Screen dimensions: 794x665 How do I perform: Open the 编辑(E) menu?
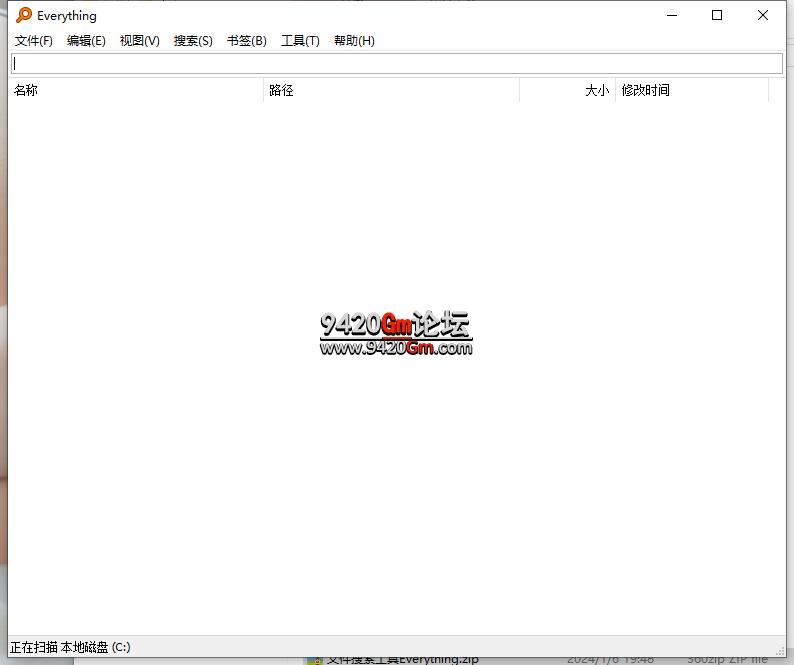[86, 41]
